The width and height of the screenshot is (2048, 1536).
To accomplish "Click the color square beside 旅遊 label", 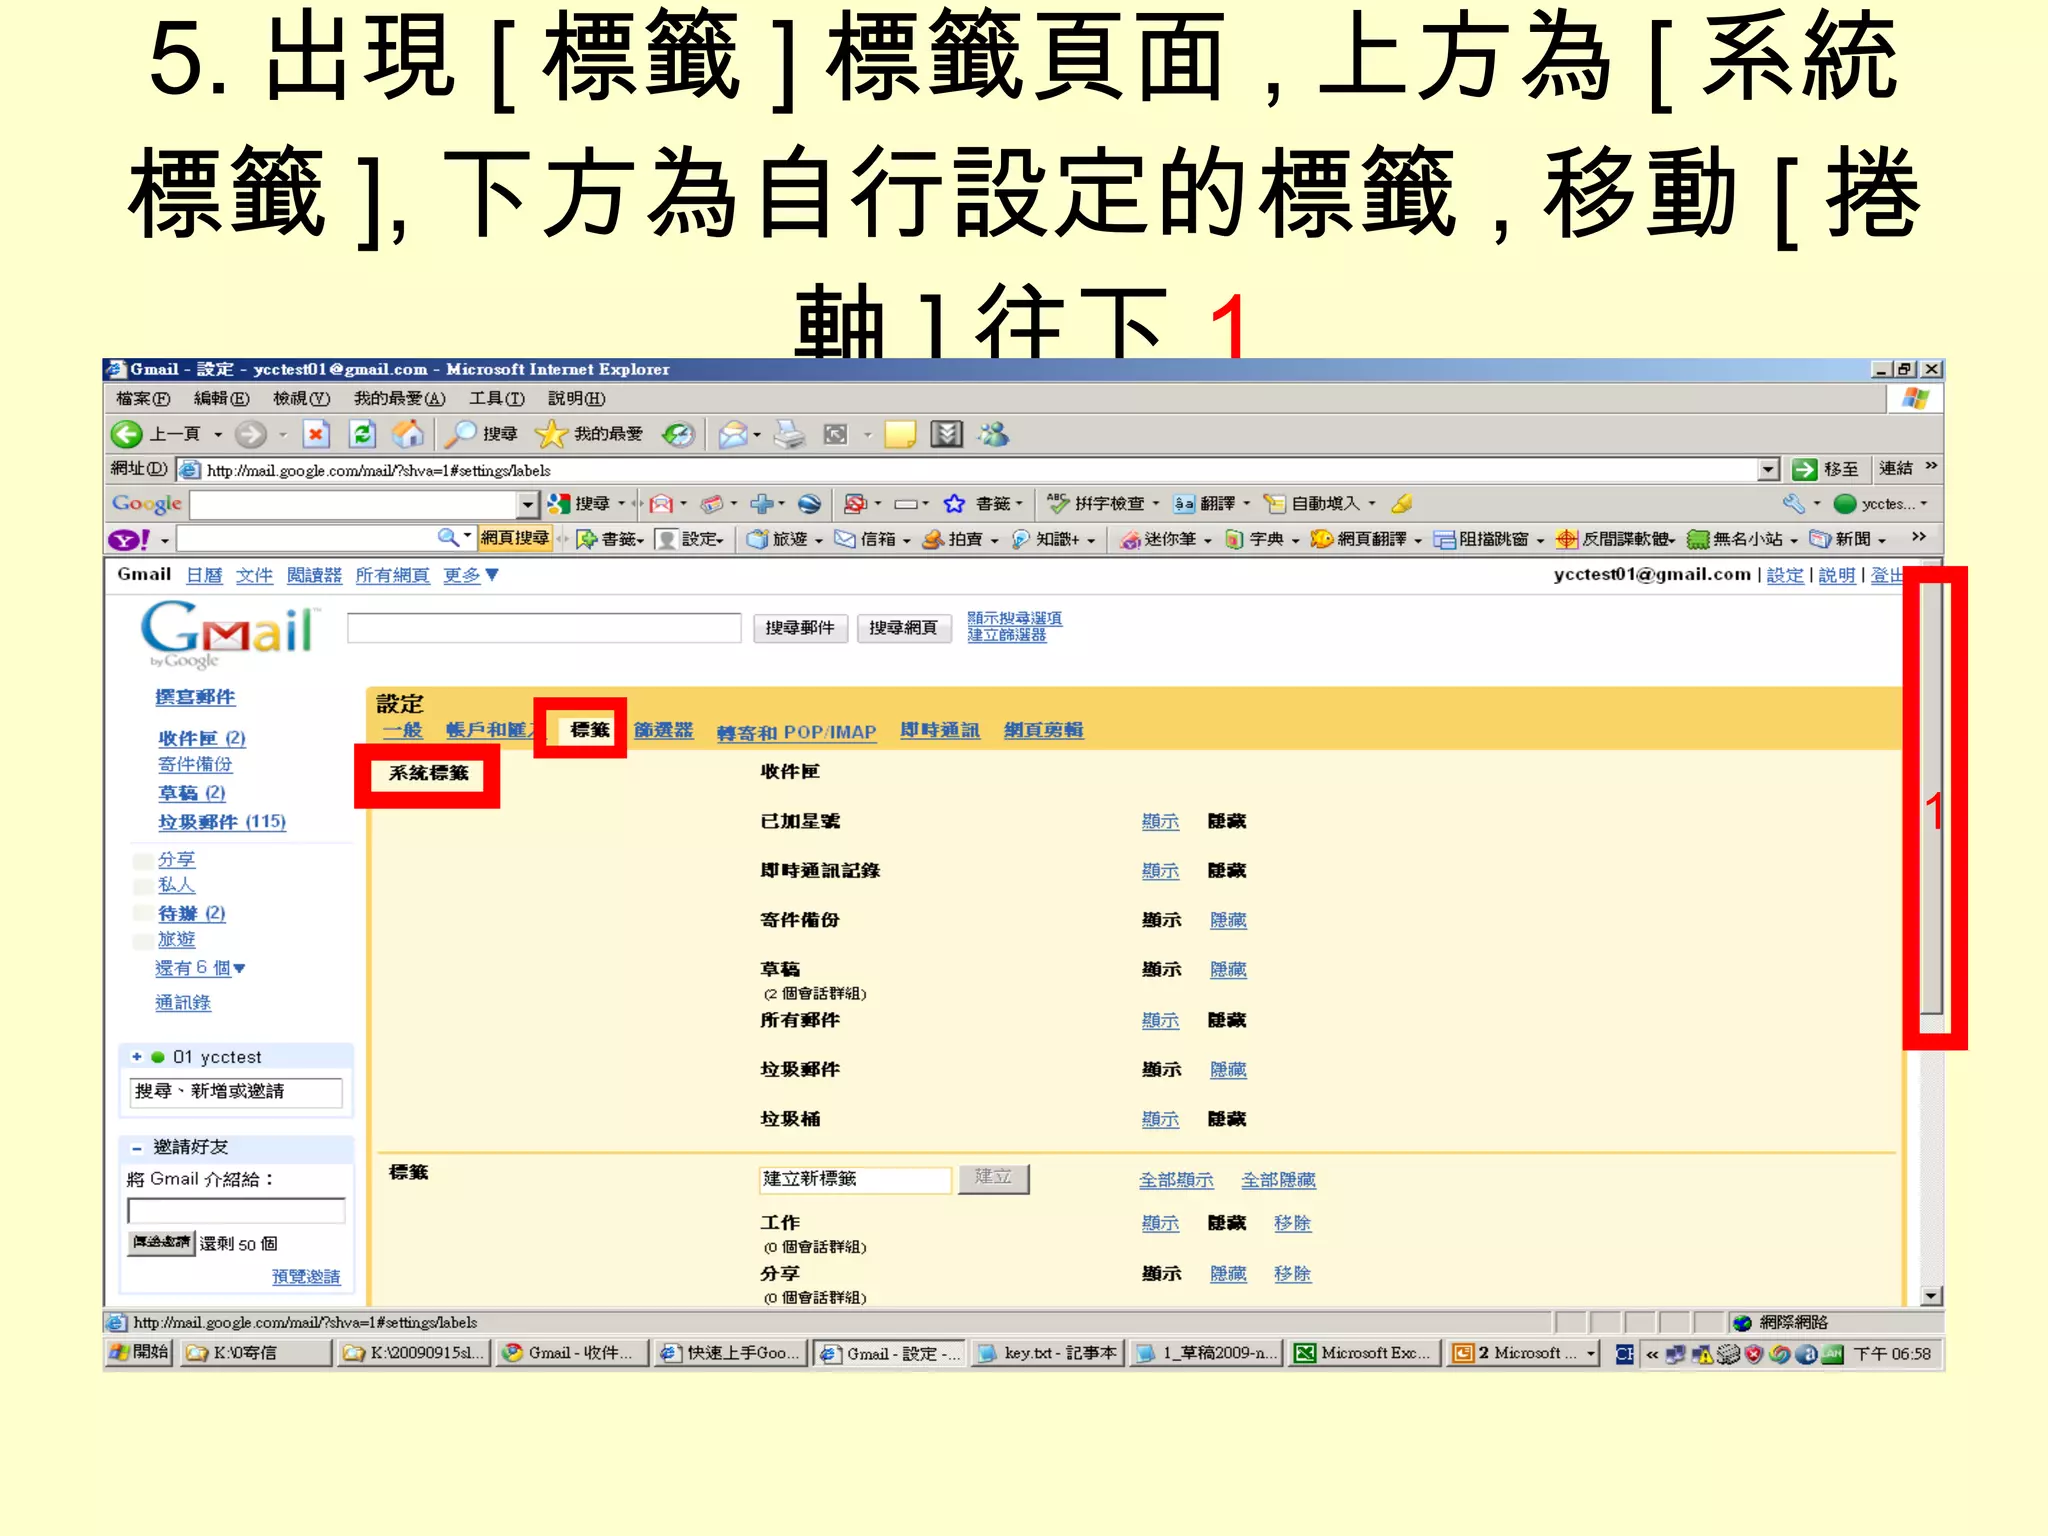I will (143, 941).
